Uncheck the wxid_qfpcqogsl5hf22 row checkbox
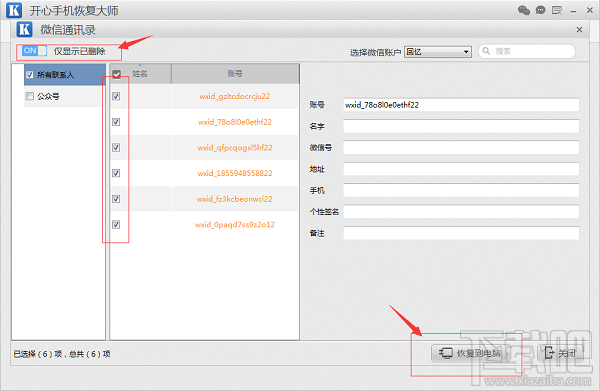 click(116, 147)
